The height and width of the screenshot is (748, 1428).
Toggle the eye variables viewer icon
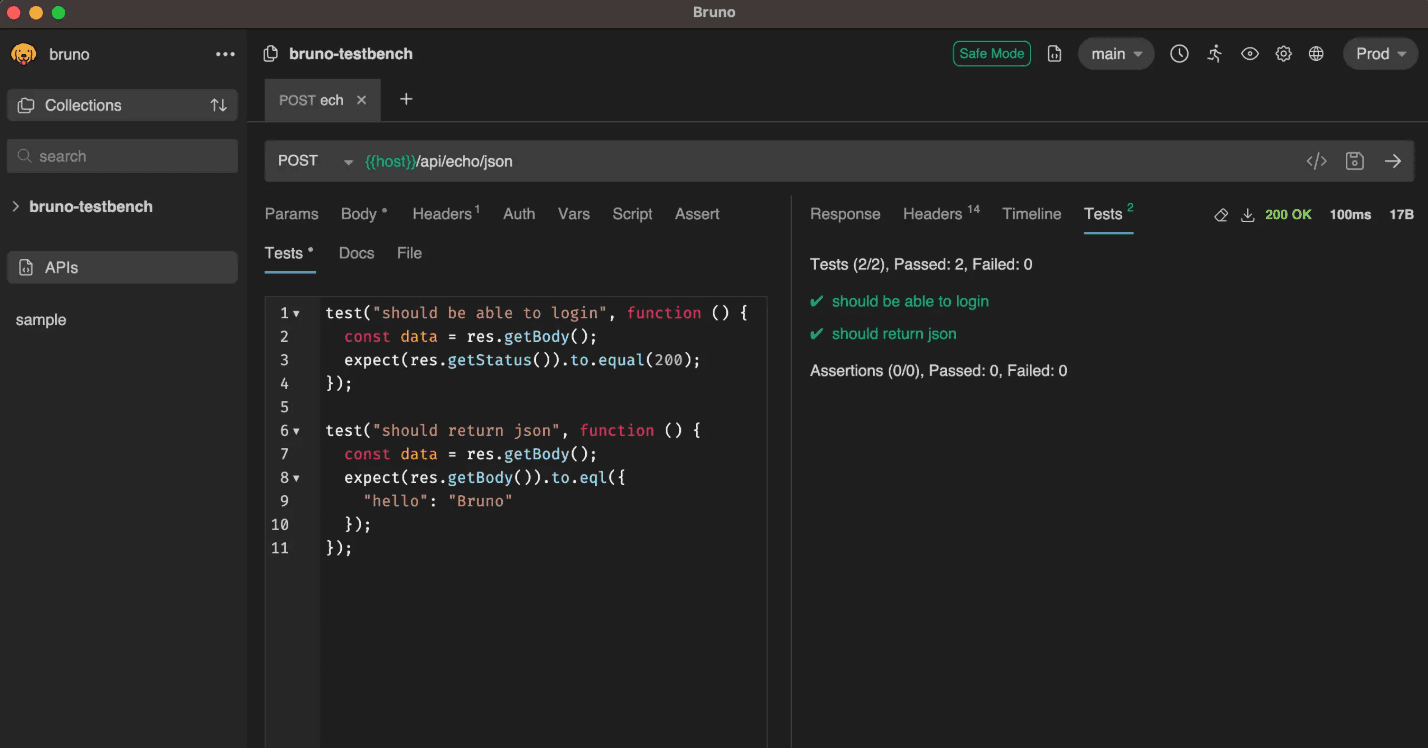coord(1250,54)
